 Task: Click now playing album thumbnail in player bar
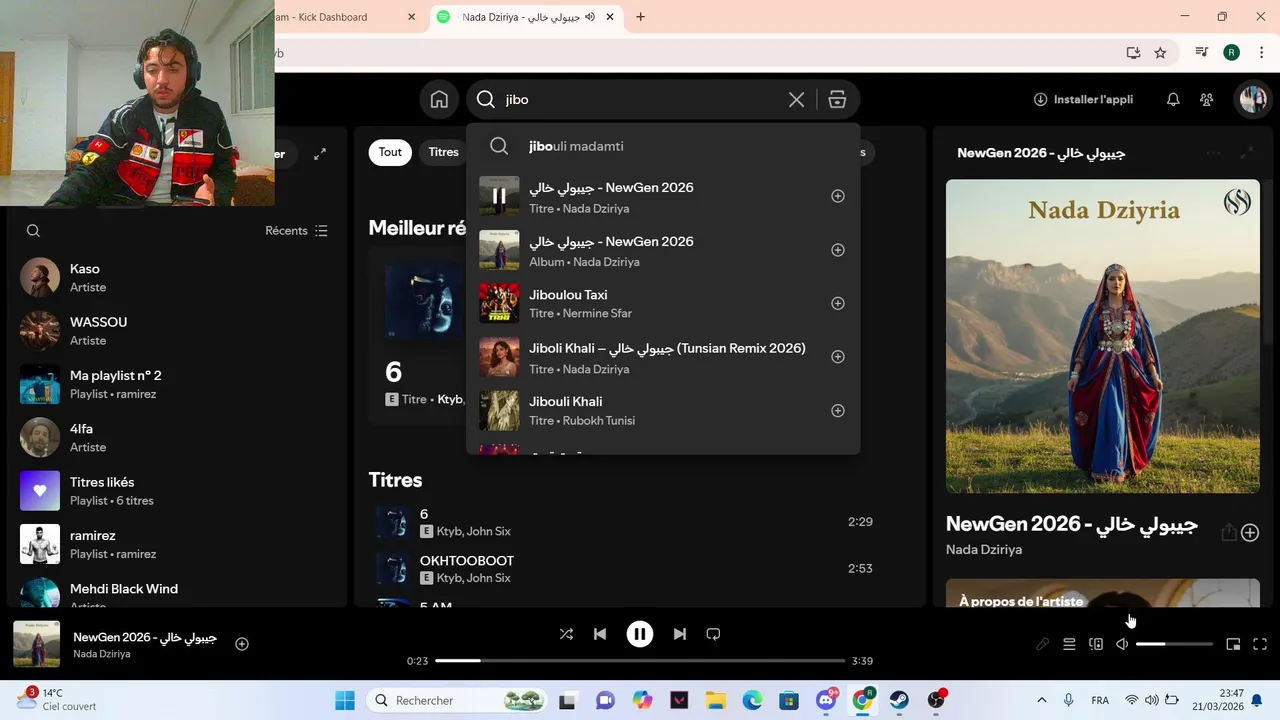click(36, 644)
